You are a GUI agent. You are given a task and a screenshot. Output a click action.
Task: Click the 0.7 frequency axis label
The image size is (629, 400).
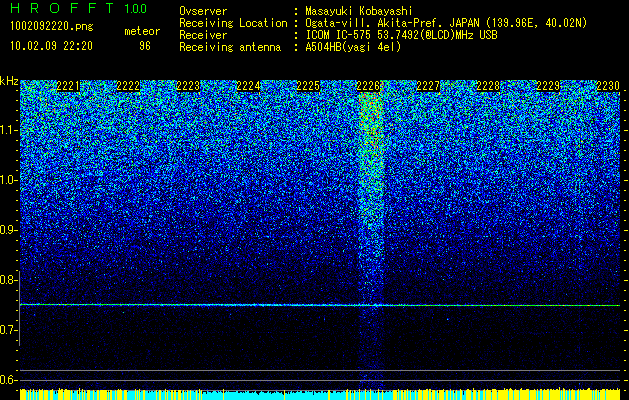click(x=7, y=330)
